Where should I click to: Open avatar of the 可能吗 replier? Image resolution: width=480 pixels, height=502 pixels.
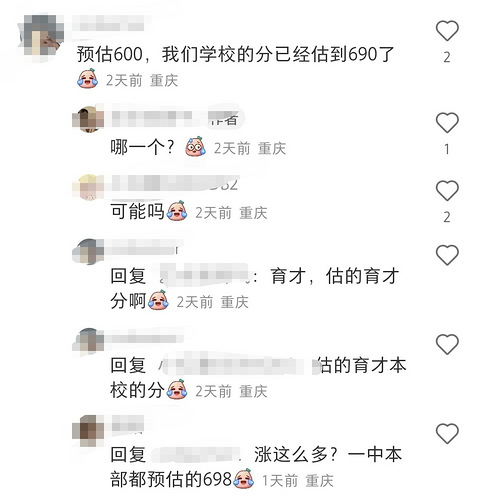(x=88, y=187)
